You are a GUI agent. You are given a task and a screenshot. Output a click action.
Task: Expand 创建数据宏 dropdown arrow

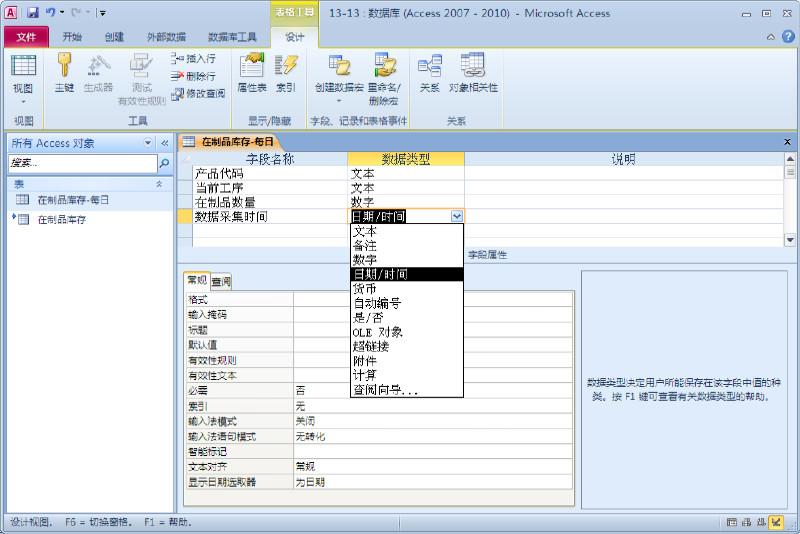point(339,101)
